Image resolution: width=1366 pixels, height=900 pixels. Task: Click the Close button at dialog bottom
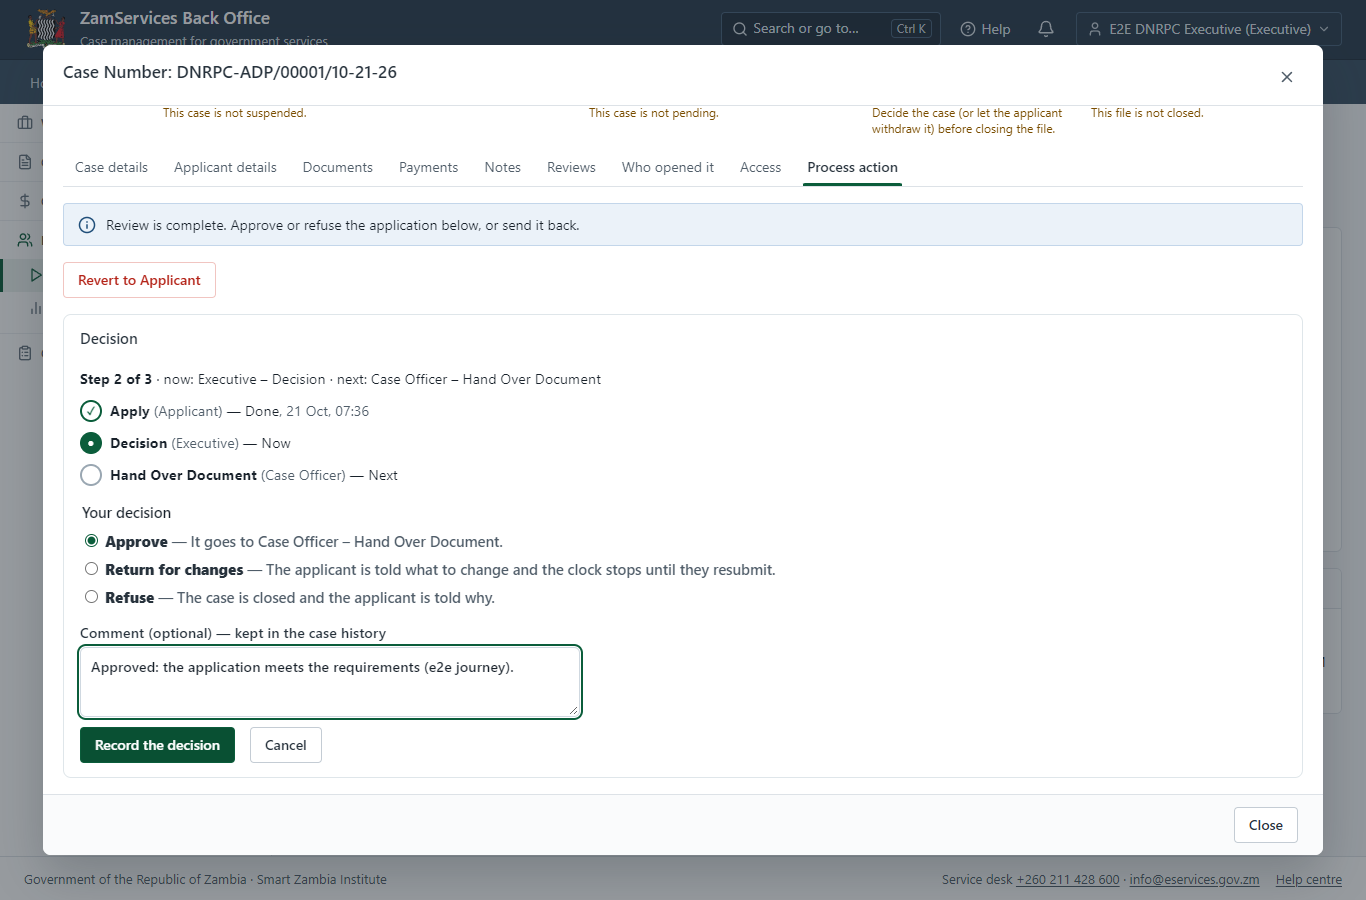pyautogui.click(x=1266, y=825)
